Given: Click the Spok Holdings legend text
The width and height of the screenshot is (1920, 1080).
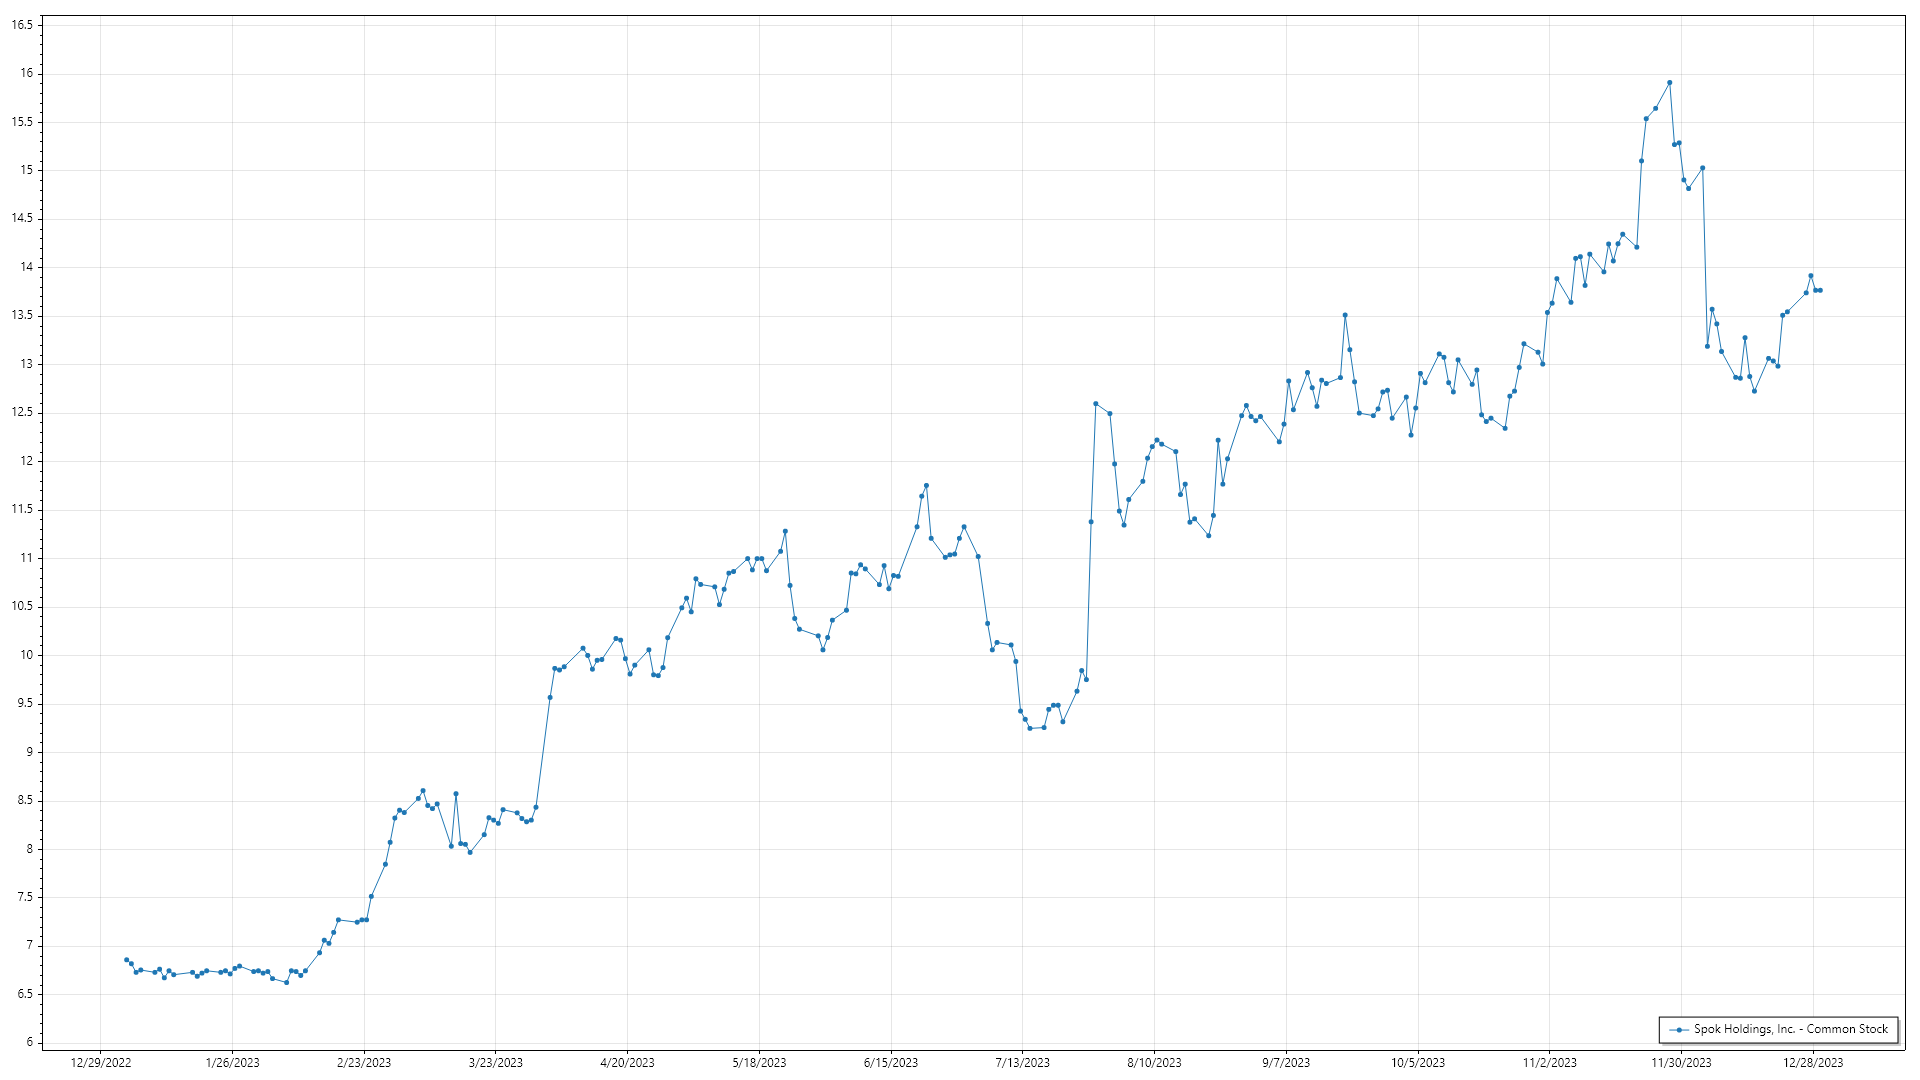Looking at the screenshot, I should (1790, 1029).
